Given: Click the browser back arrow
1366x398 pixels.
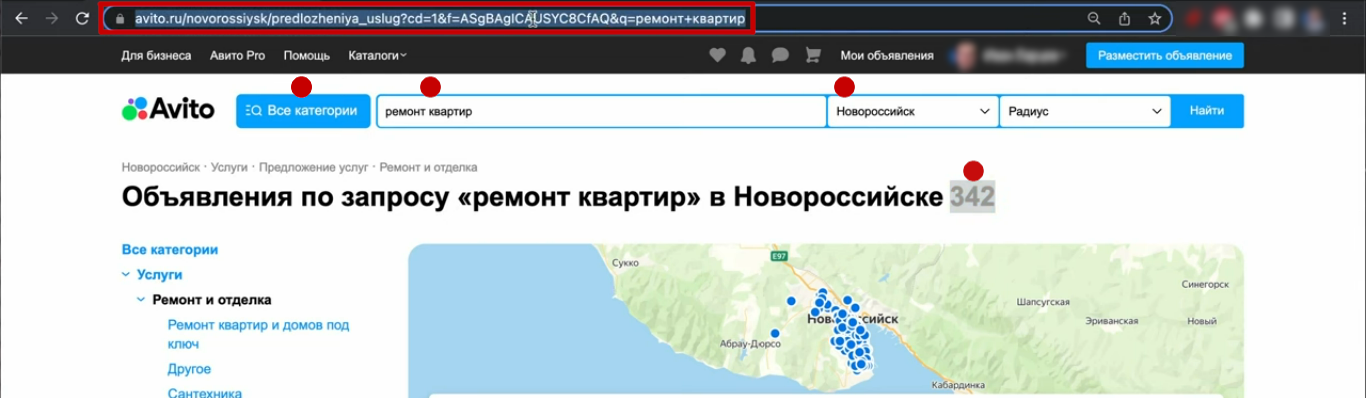Looking at the screenshot, I should [20, 18].
